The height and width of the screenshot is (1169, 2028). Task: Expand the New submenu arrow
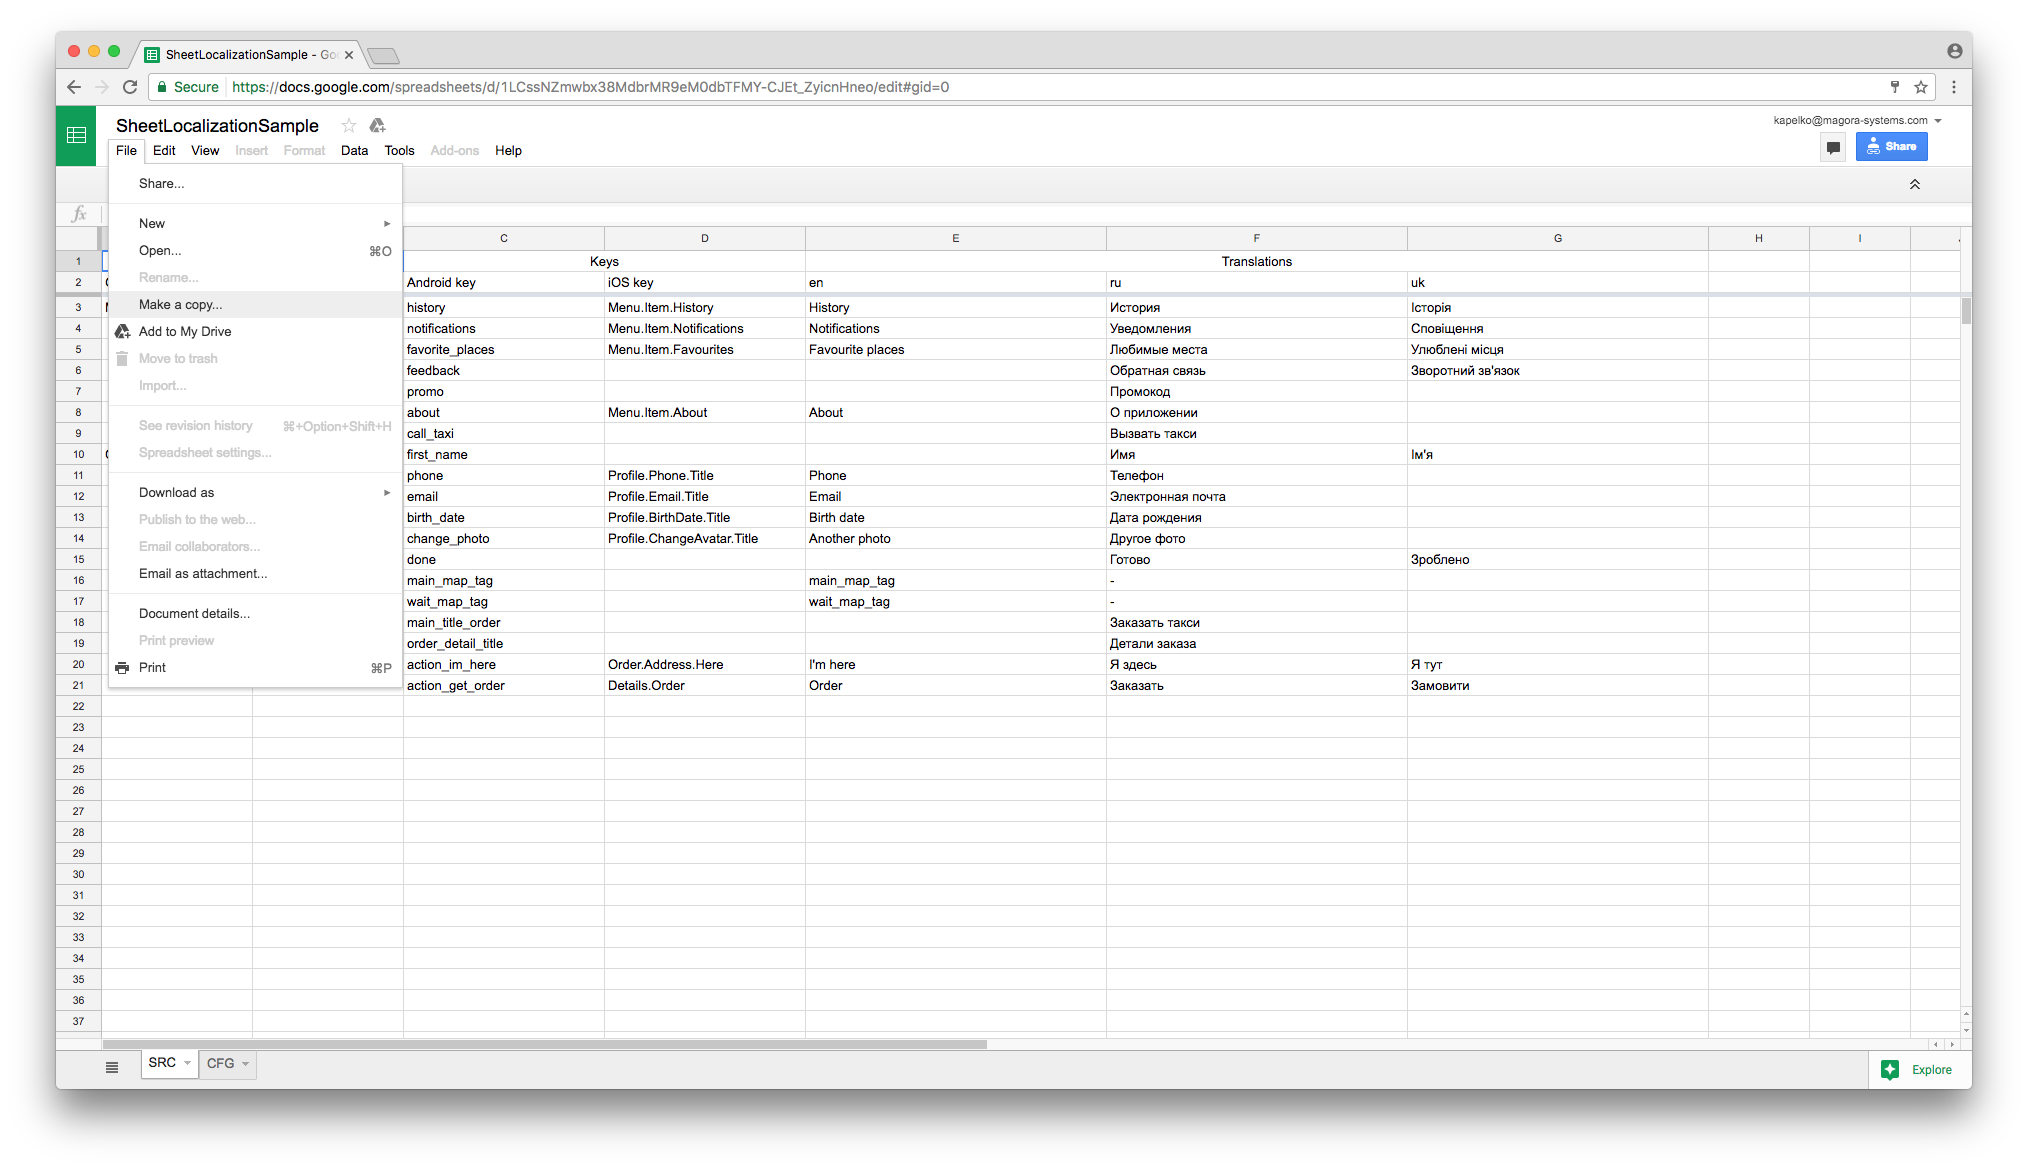387,223
